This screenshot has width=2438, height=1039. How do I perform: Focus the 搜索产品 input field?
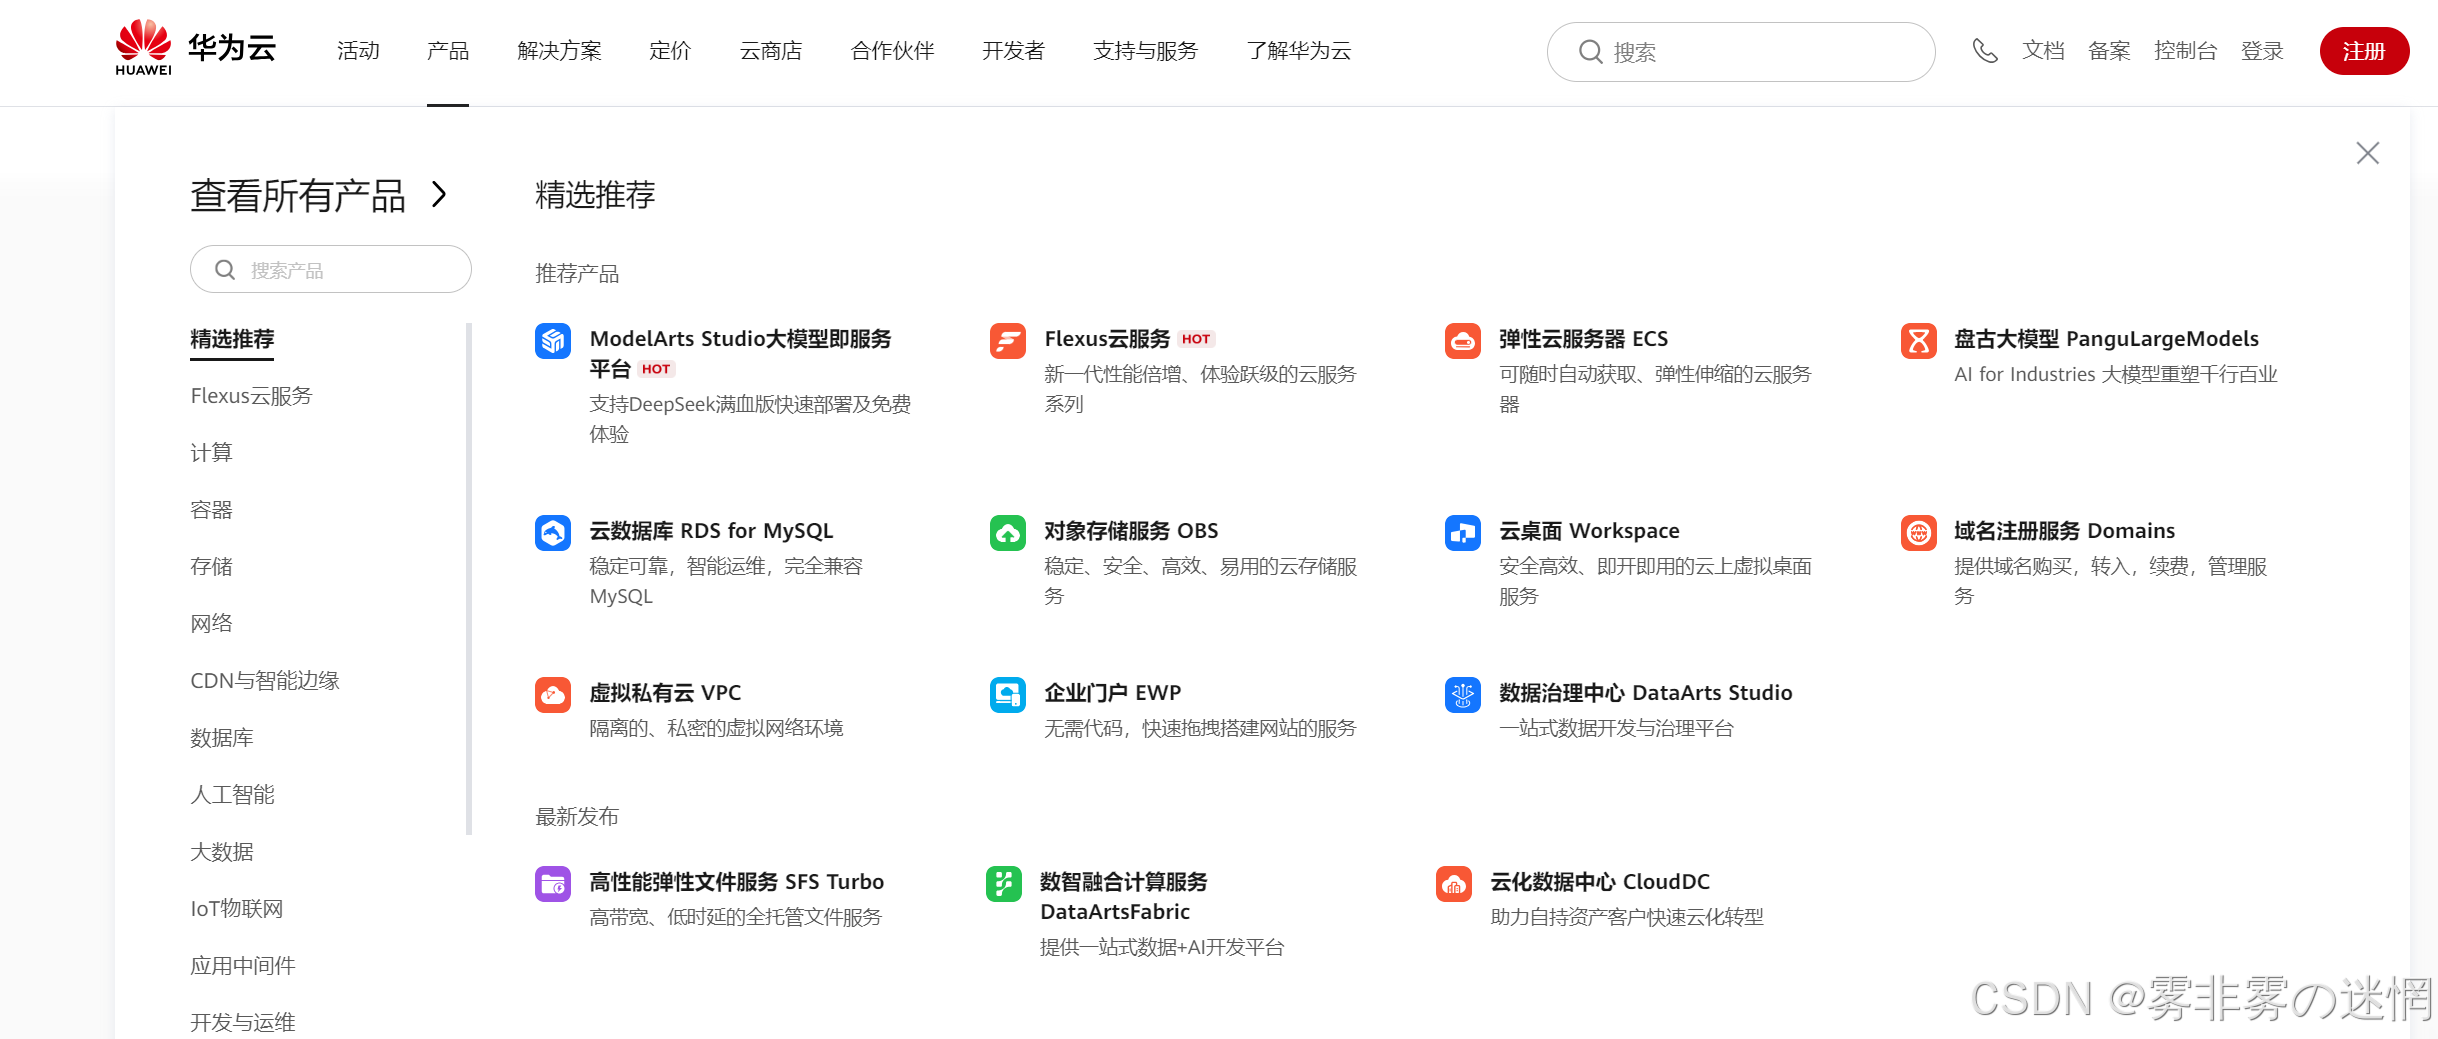coord(331,270)
